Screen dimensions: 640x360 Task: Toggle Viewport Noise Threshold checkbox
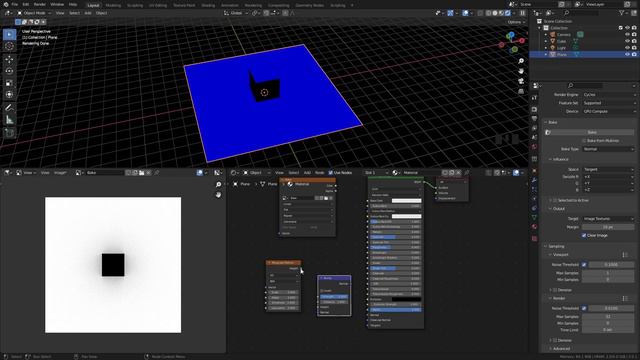584,265
